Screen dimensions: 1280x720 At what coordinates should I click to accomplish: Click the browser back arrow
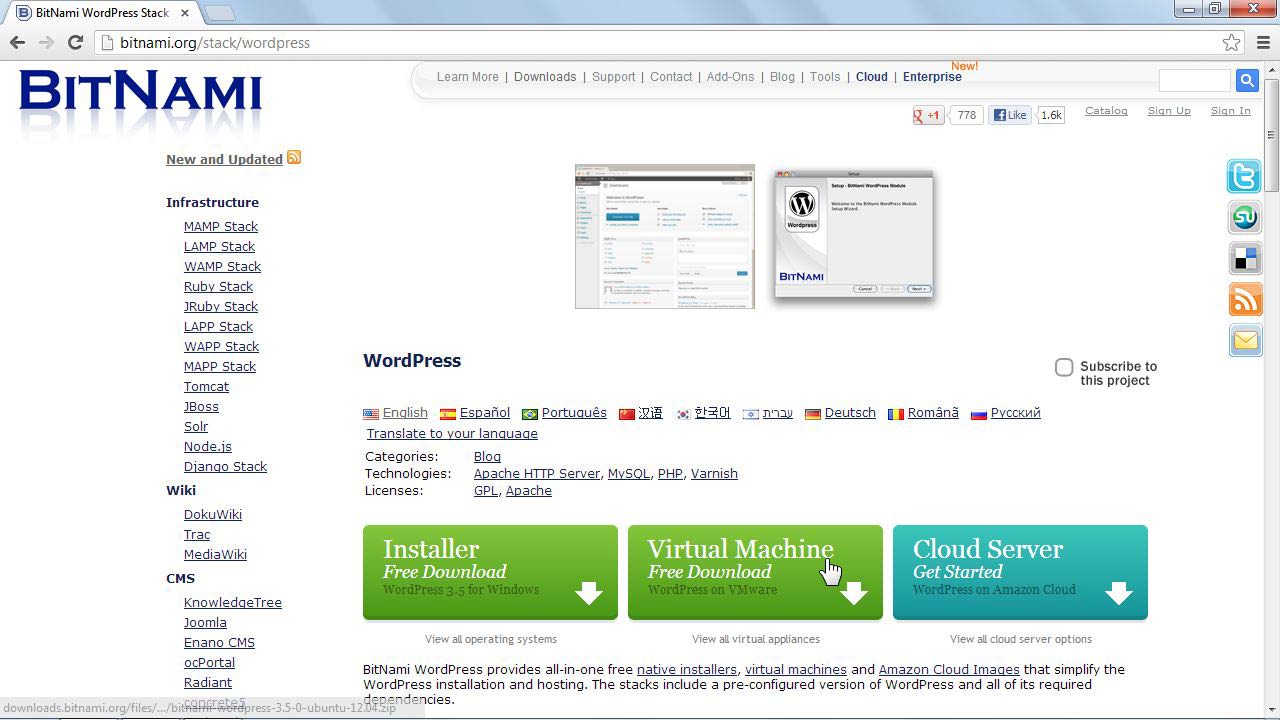(17, 42)
